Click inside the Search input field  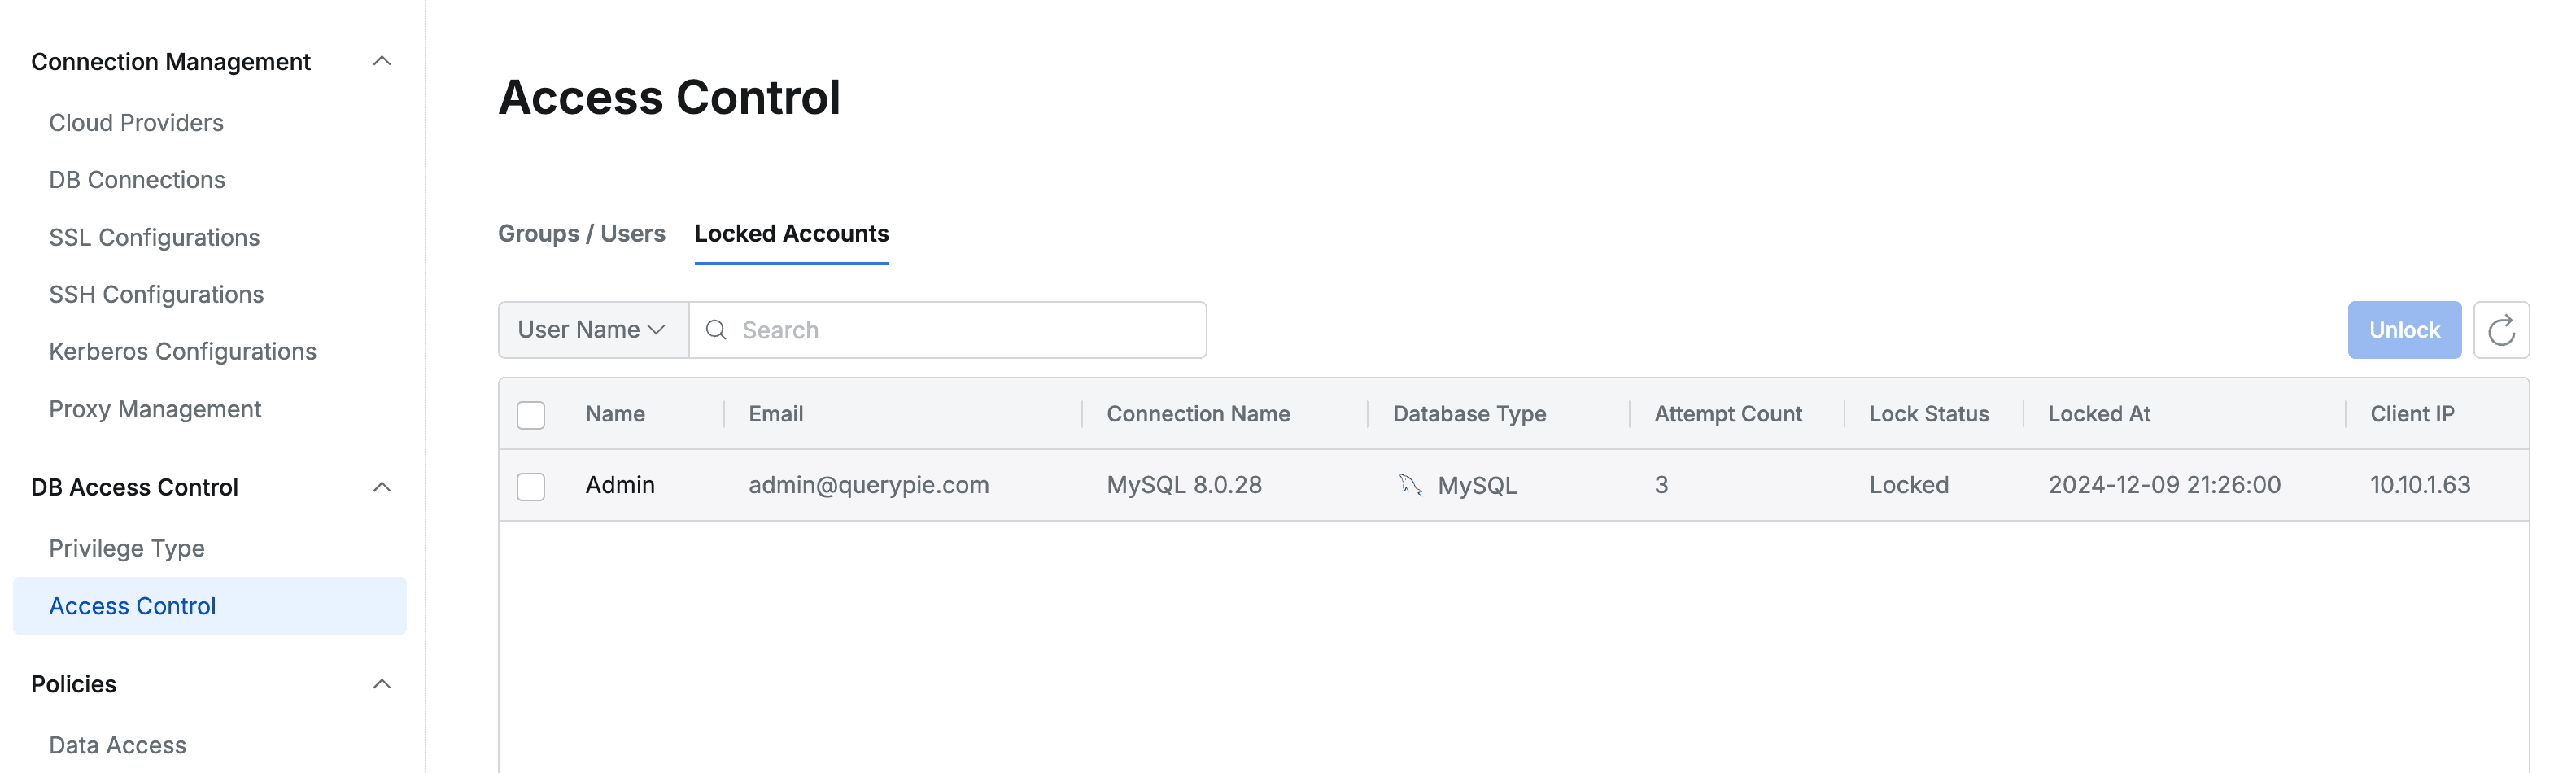click(x=950, y=329)
